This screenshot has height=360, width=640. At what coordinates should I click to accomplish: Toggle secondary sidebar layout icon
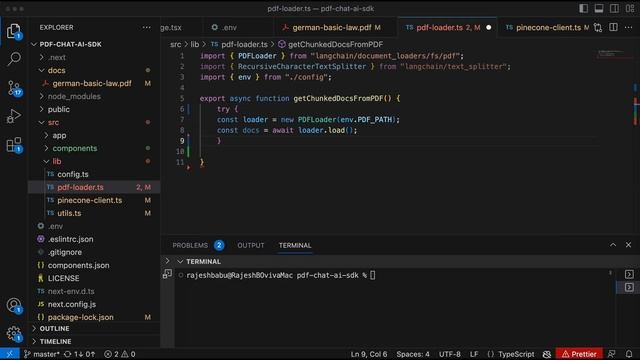pos(614,9)
